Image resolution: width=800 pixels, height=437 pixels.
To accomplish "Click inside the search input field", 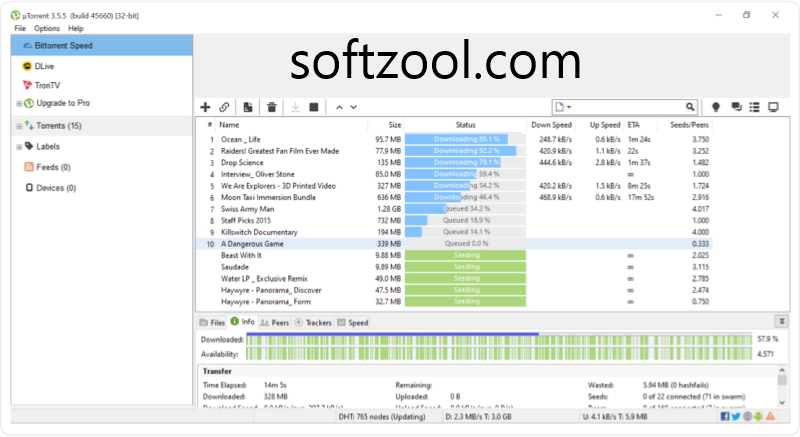I will click(x=629, y=107).
